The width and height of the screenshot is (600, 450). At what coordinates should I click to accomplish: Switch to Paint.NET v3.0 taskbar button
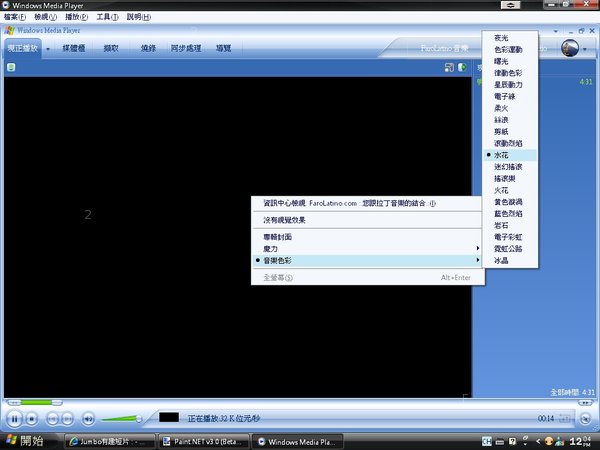click(203, 442)
